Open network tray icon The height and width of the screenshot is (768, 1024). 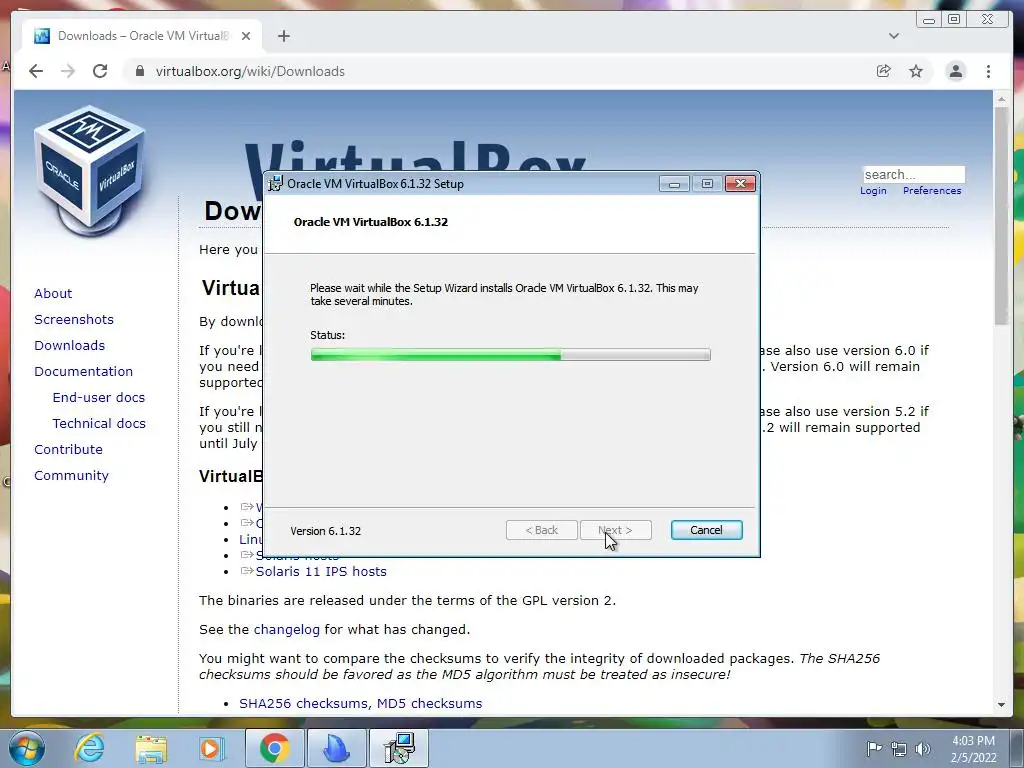899,749
